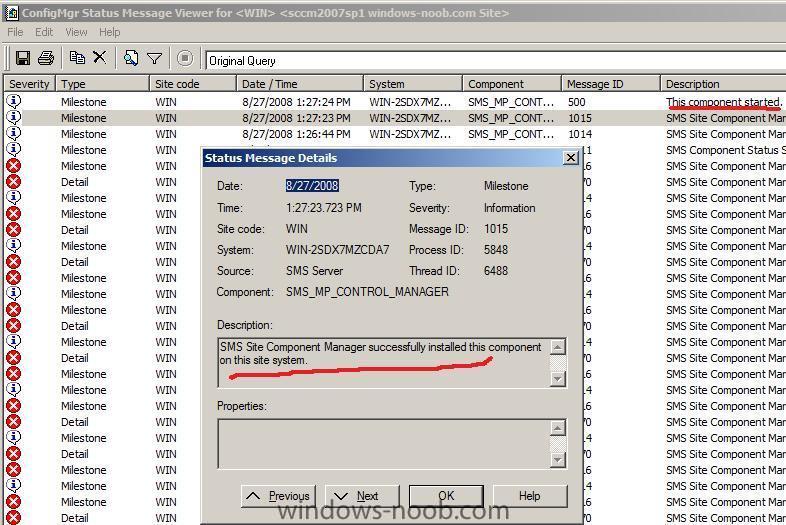Click Type value Milestone in dialog
This screenshot has width=786, height=525.
[506, 186]
